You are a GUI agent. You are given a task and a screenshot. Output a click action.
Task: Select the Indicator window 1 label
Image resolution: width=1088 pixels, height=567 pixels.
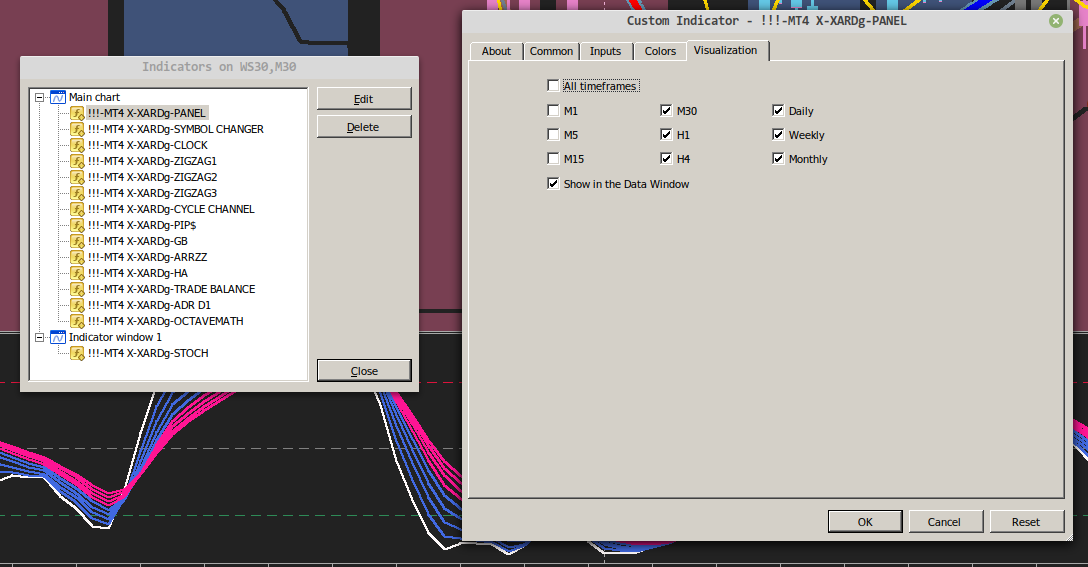click(x=115, y=337)
